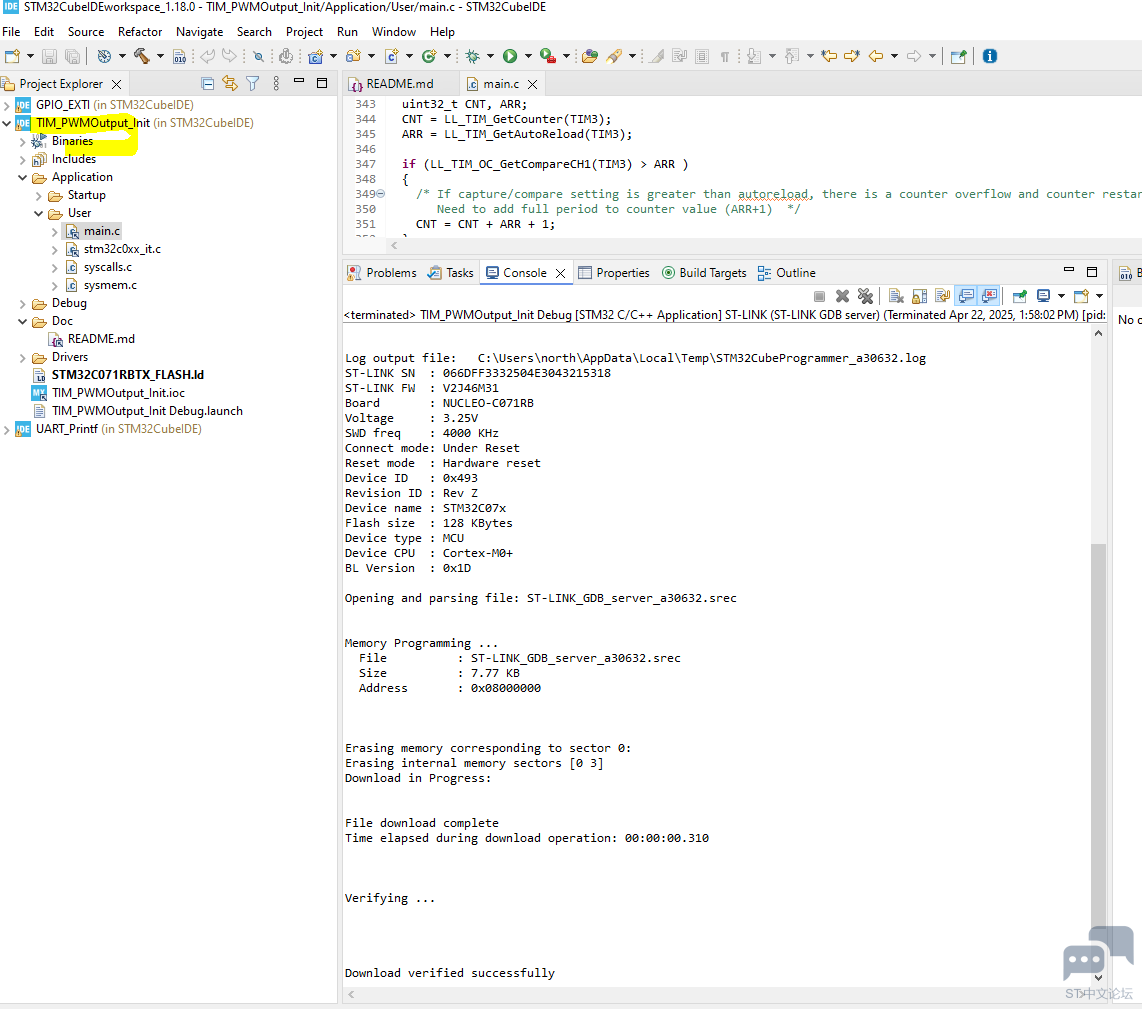Open the Source menu

coord(86,32)
